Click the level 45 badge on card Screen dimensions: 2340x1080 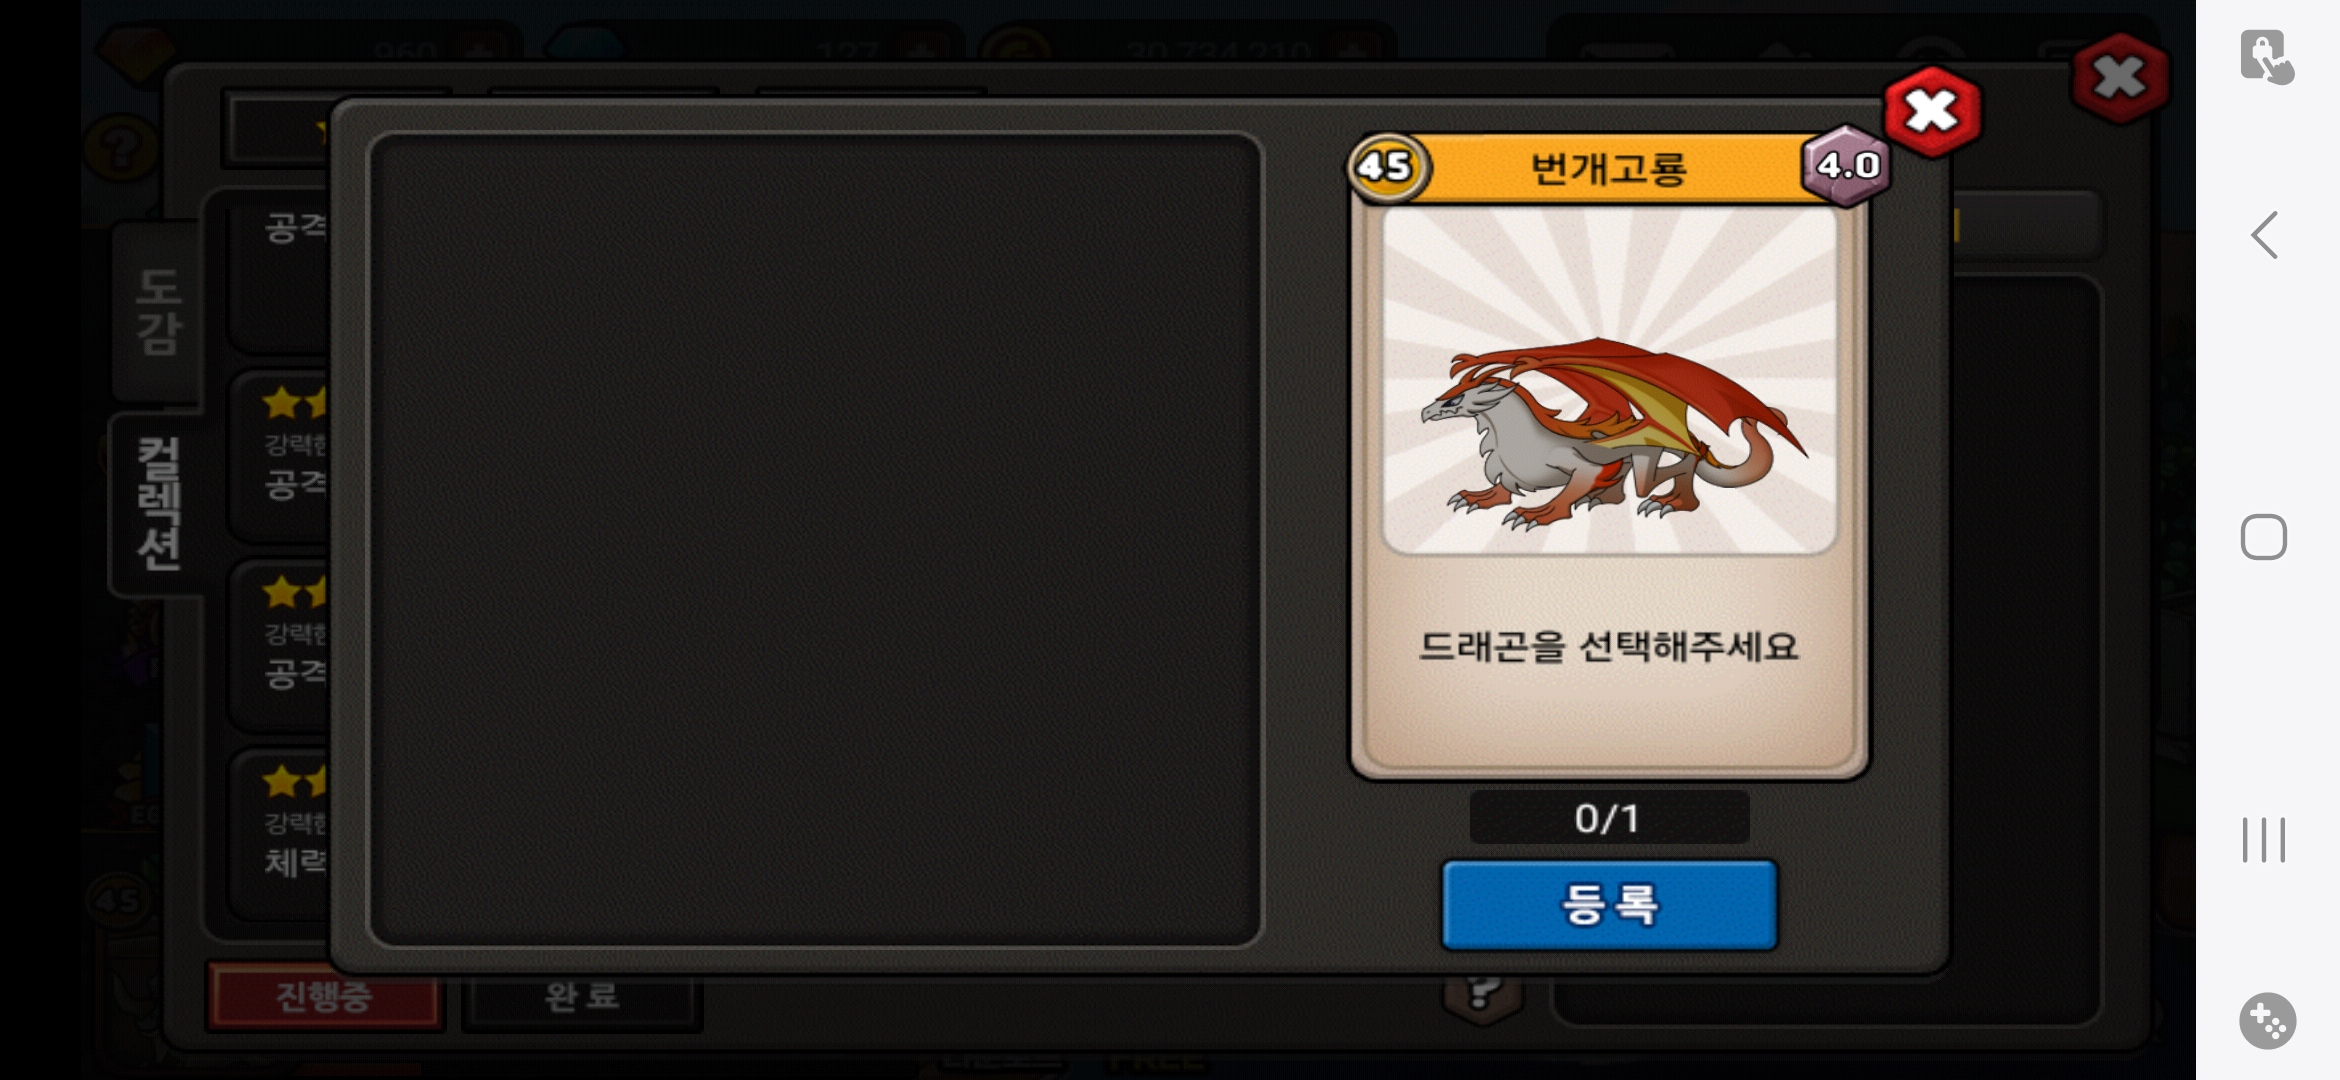point(1386,166)
